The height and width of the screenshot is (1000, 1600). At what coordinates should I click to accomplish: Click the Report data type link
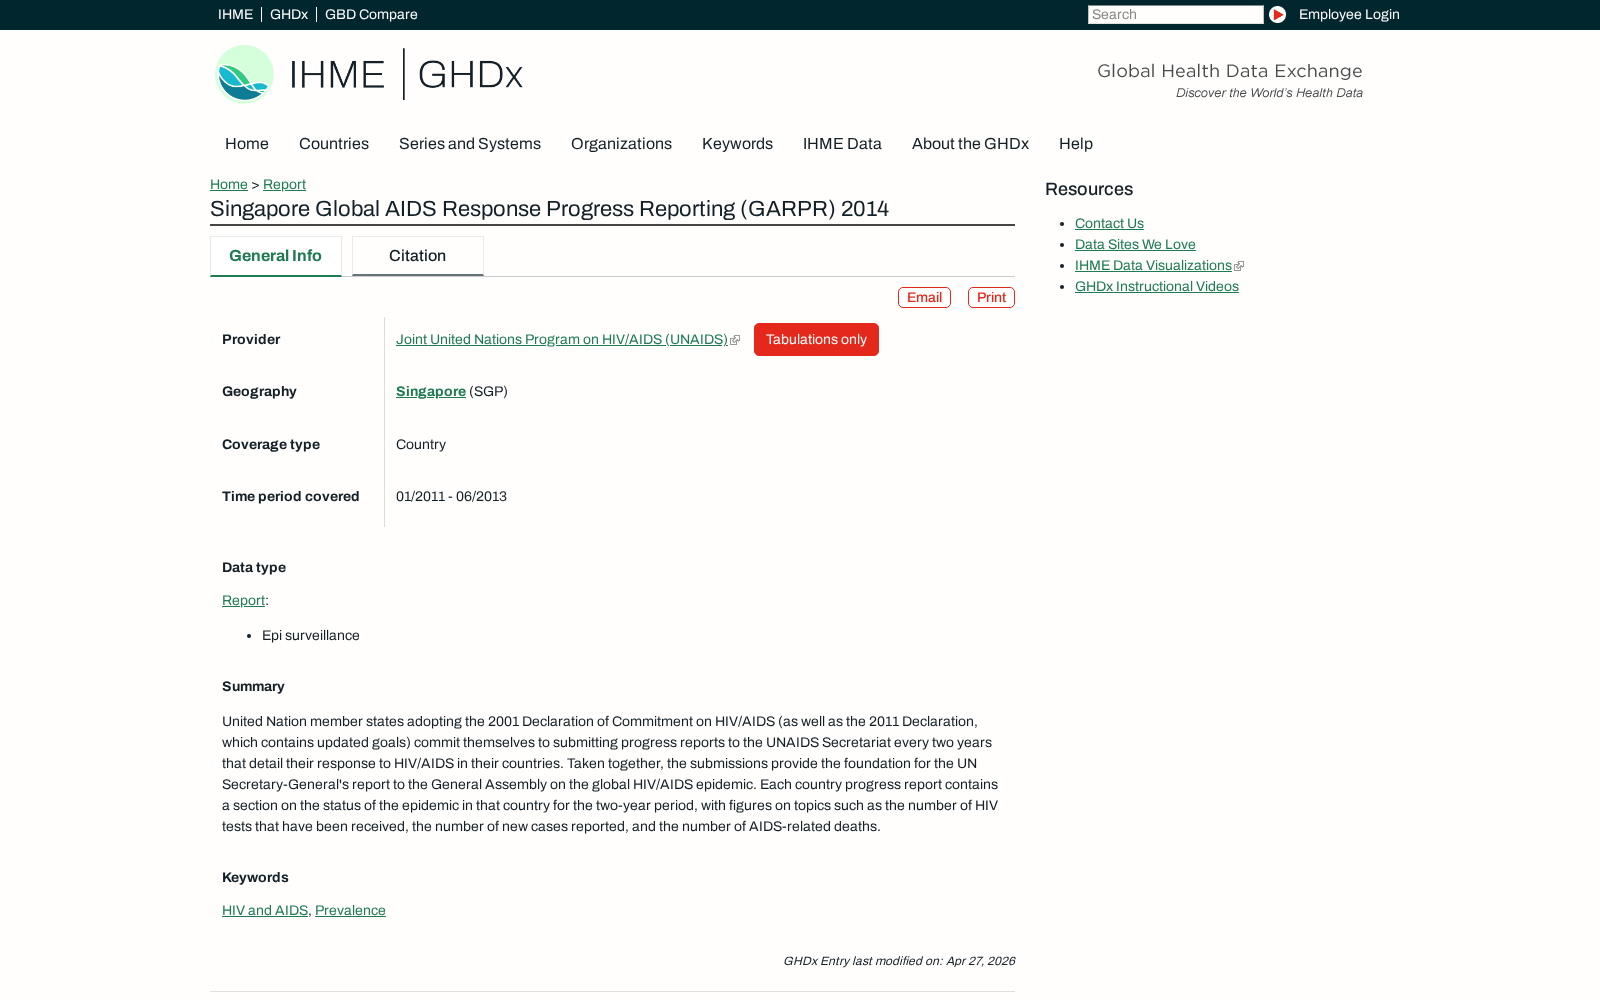(243, 601)
